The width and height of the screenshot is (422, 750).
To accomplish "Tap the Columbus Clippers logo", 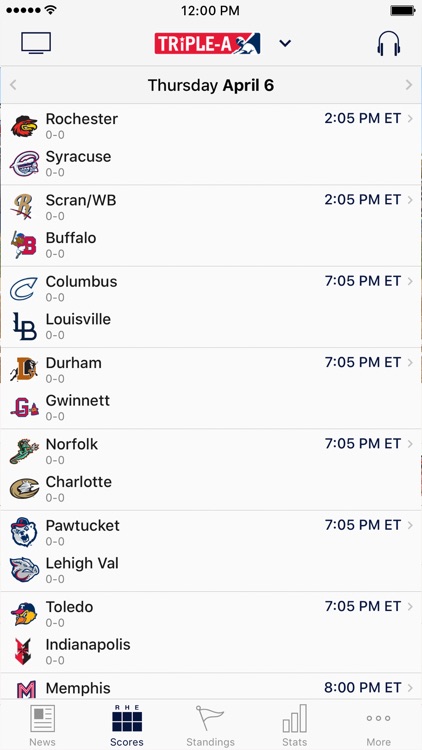I will coord(24,288).
